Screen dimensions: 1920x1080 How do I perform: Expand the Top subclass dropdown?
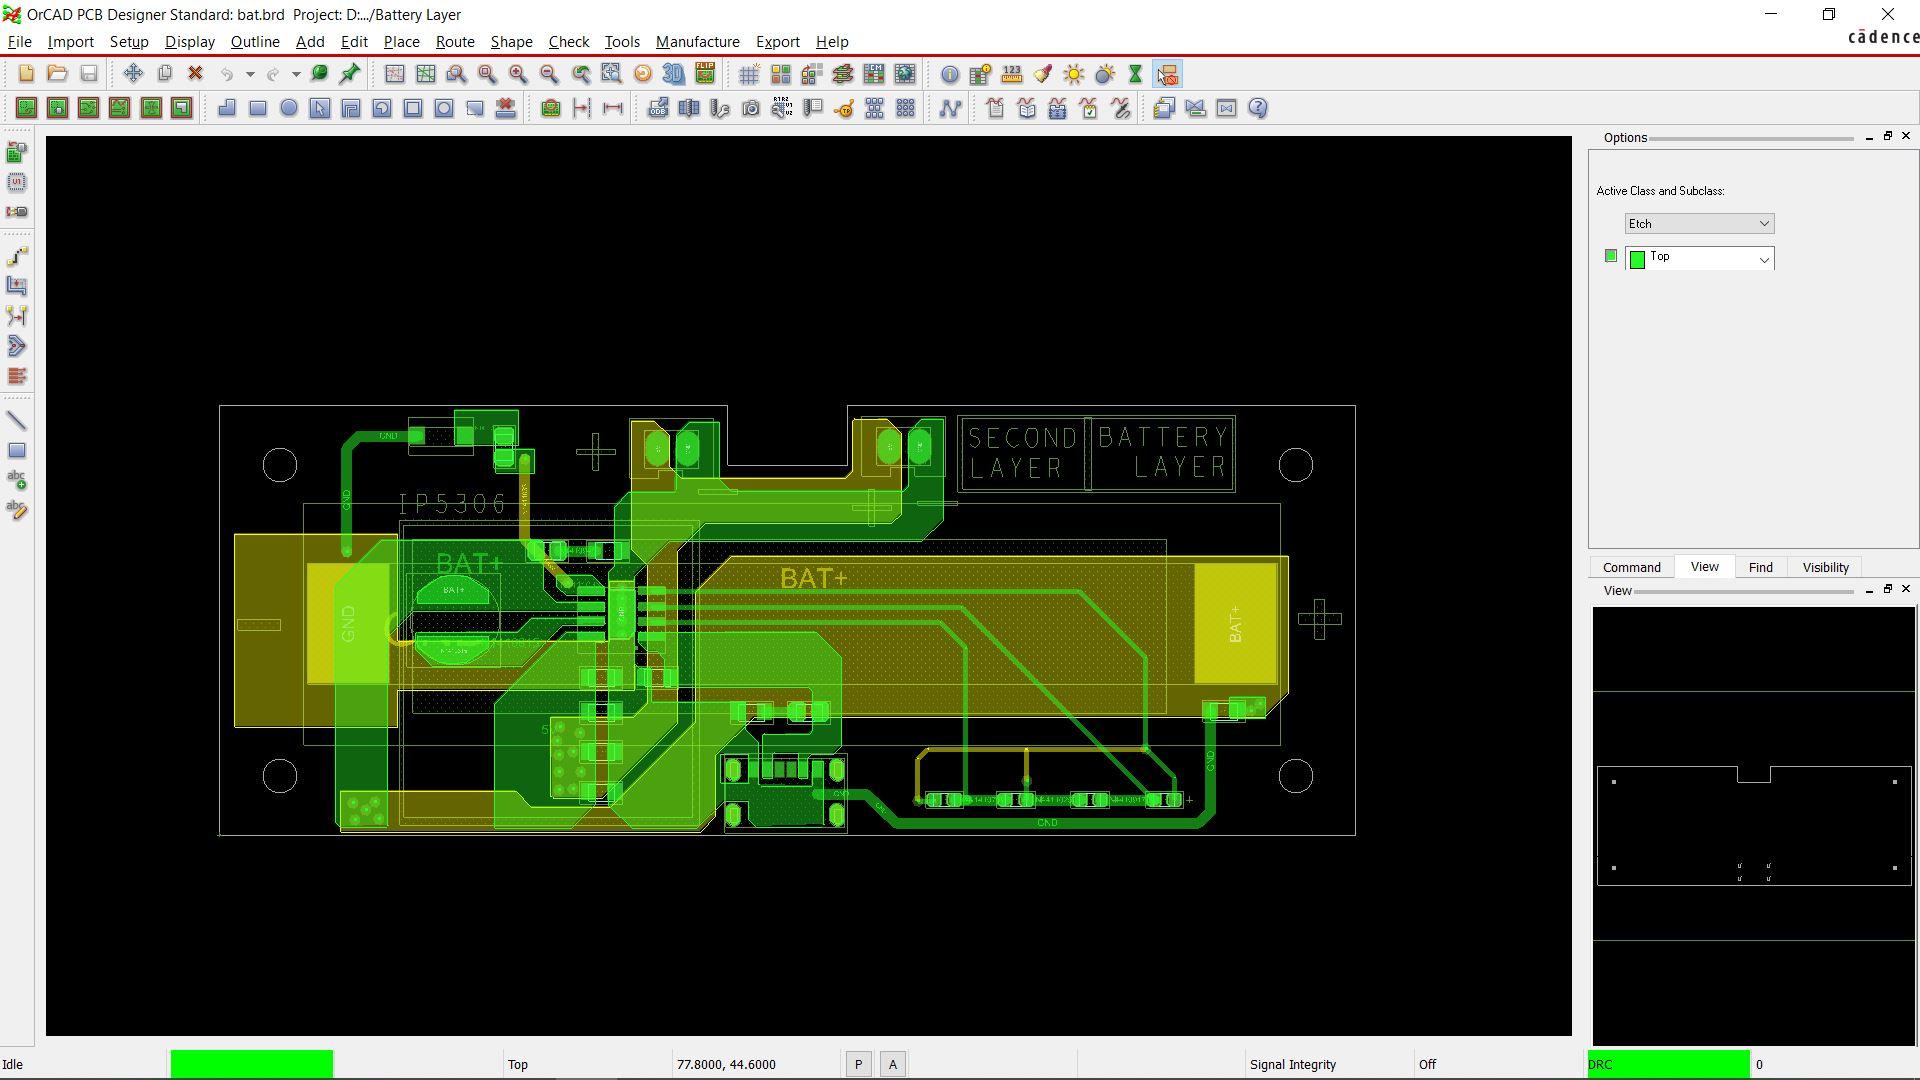click(1764, 259)
